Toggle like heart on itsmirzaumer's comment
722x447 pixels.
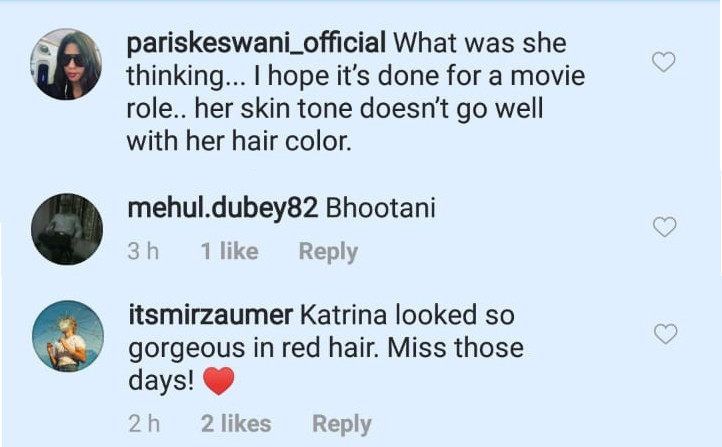665,334
